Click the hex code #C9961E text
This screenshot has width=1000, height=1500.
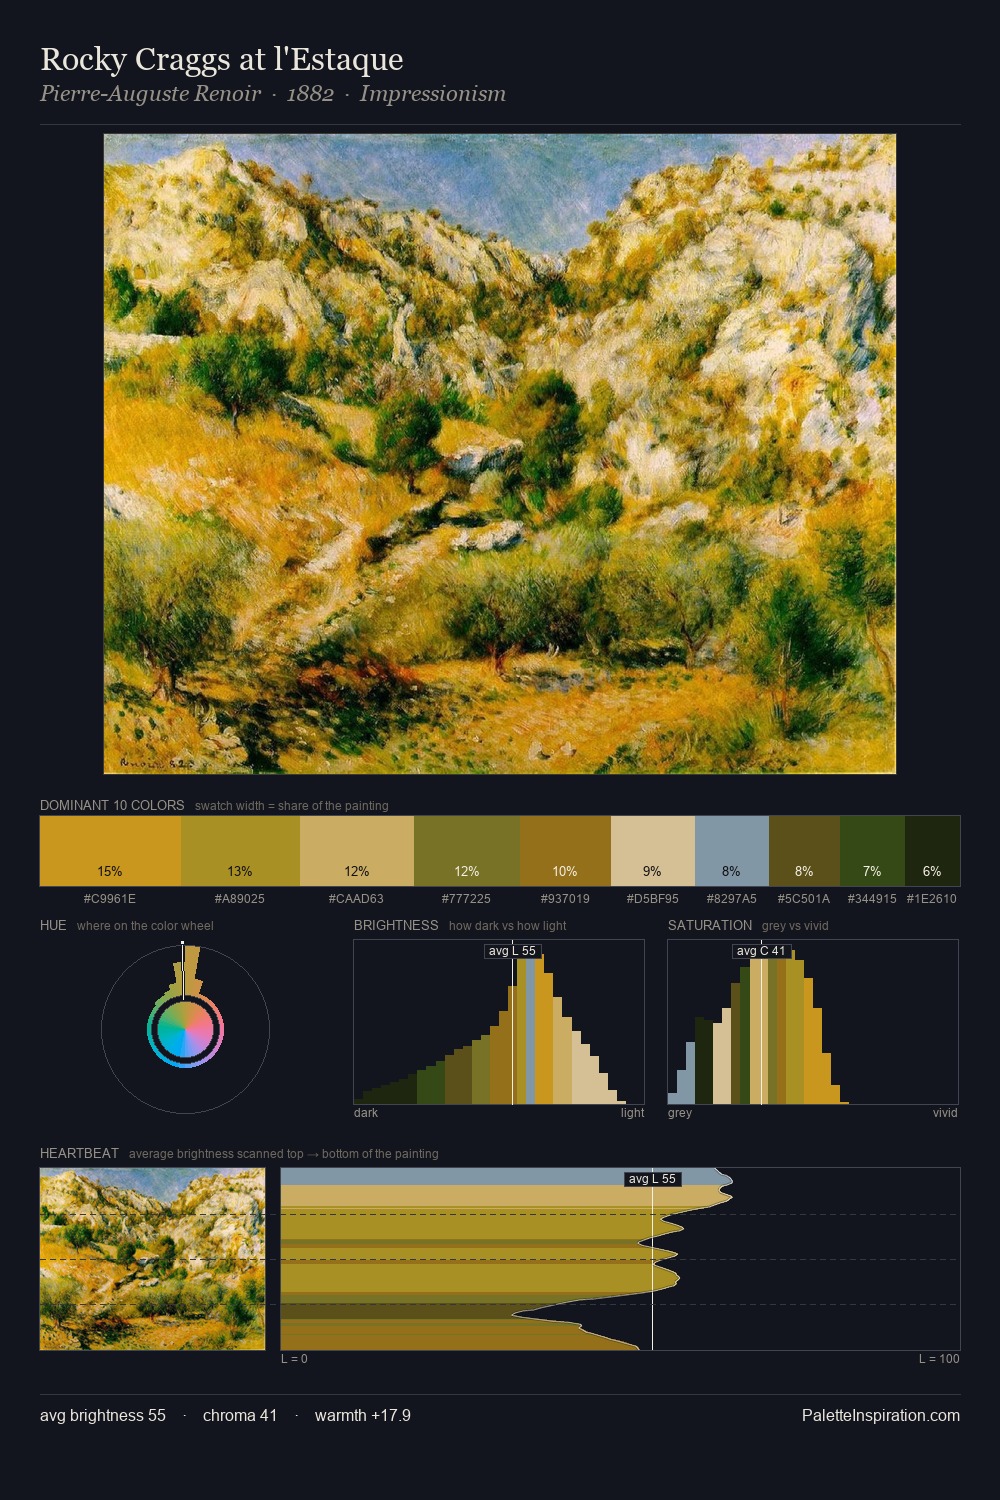click(x=110, y=899)
